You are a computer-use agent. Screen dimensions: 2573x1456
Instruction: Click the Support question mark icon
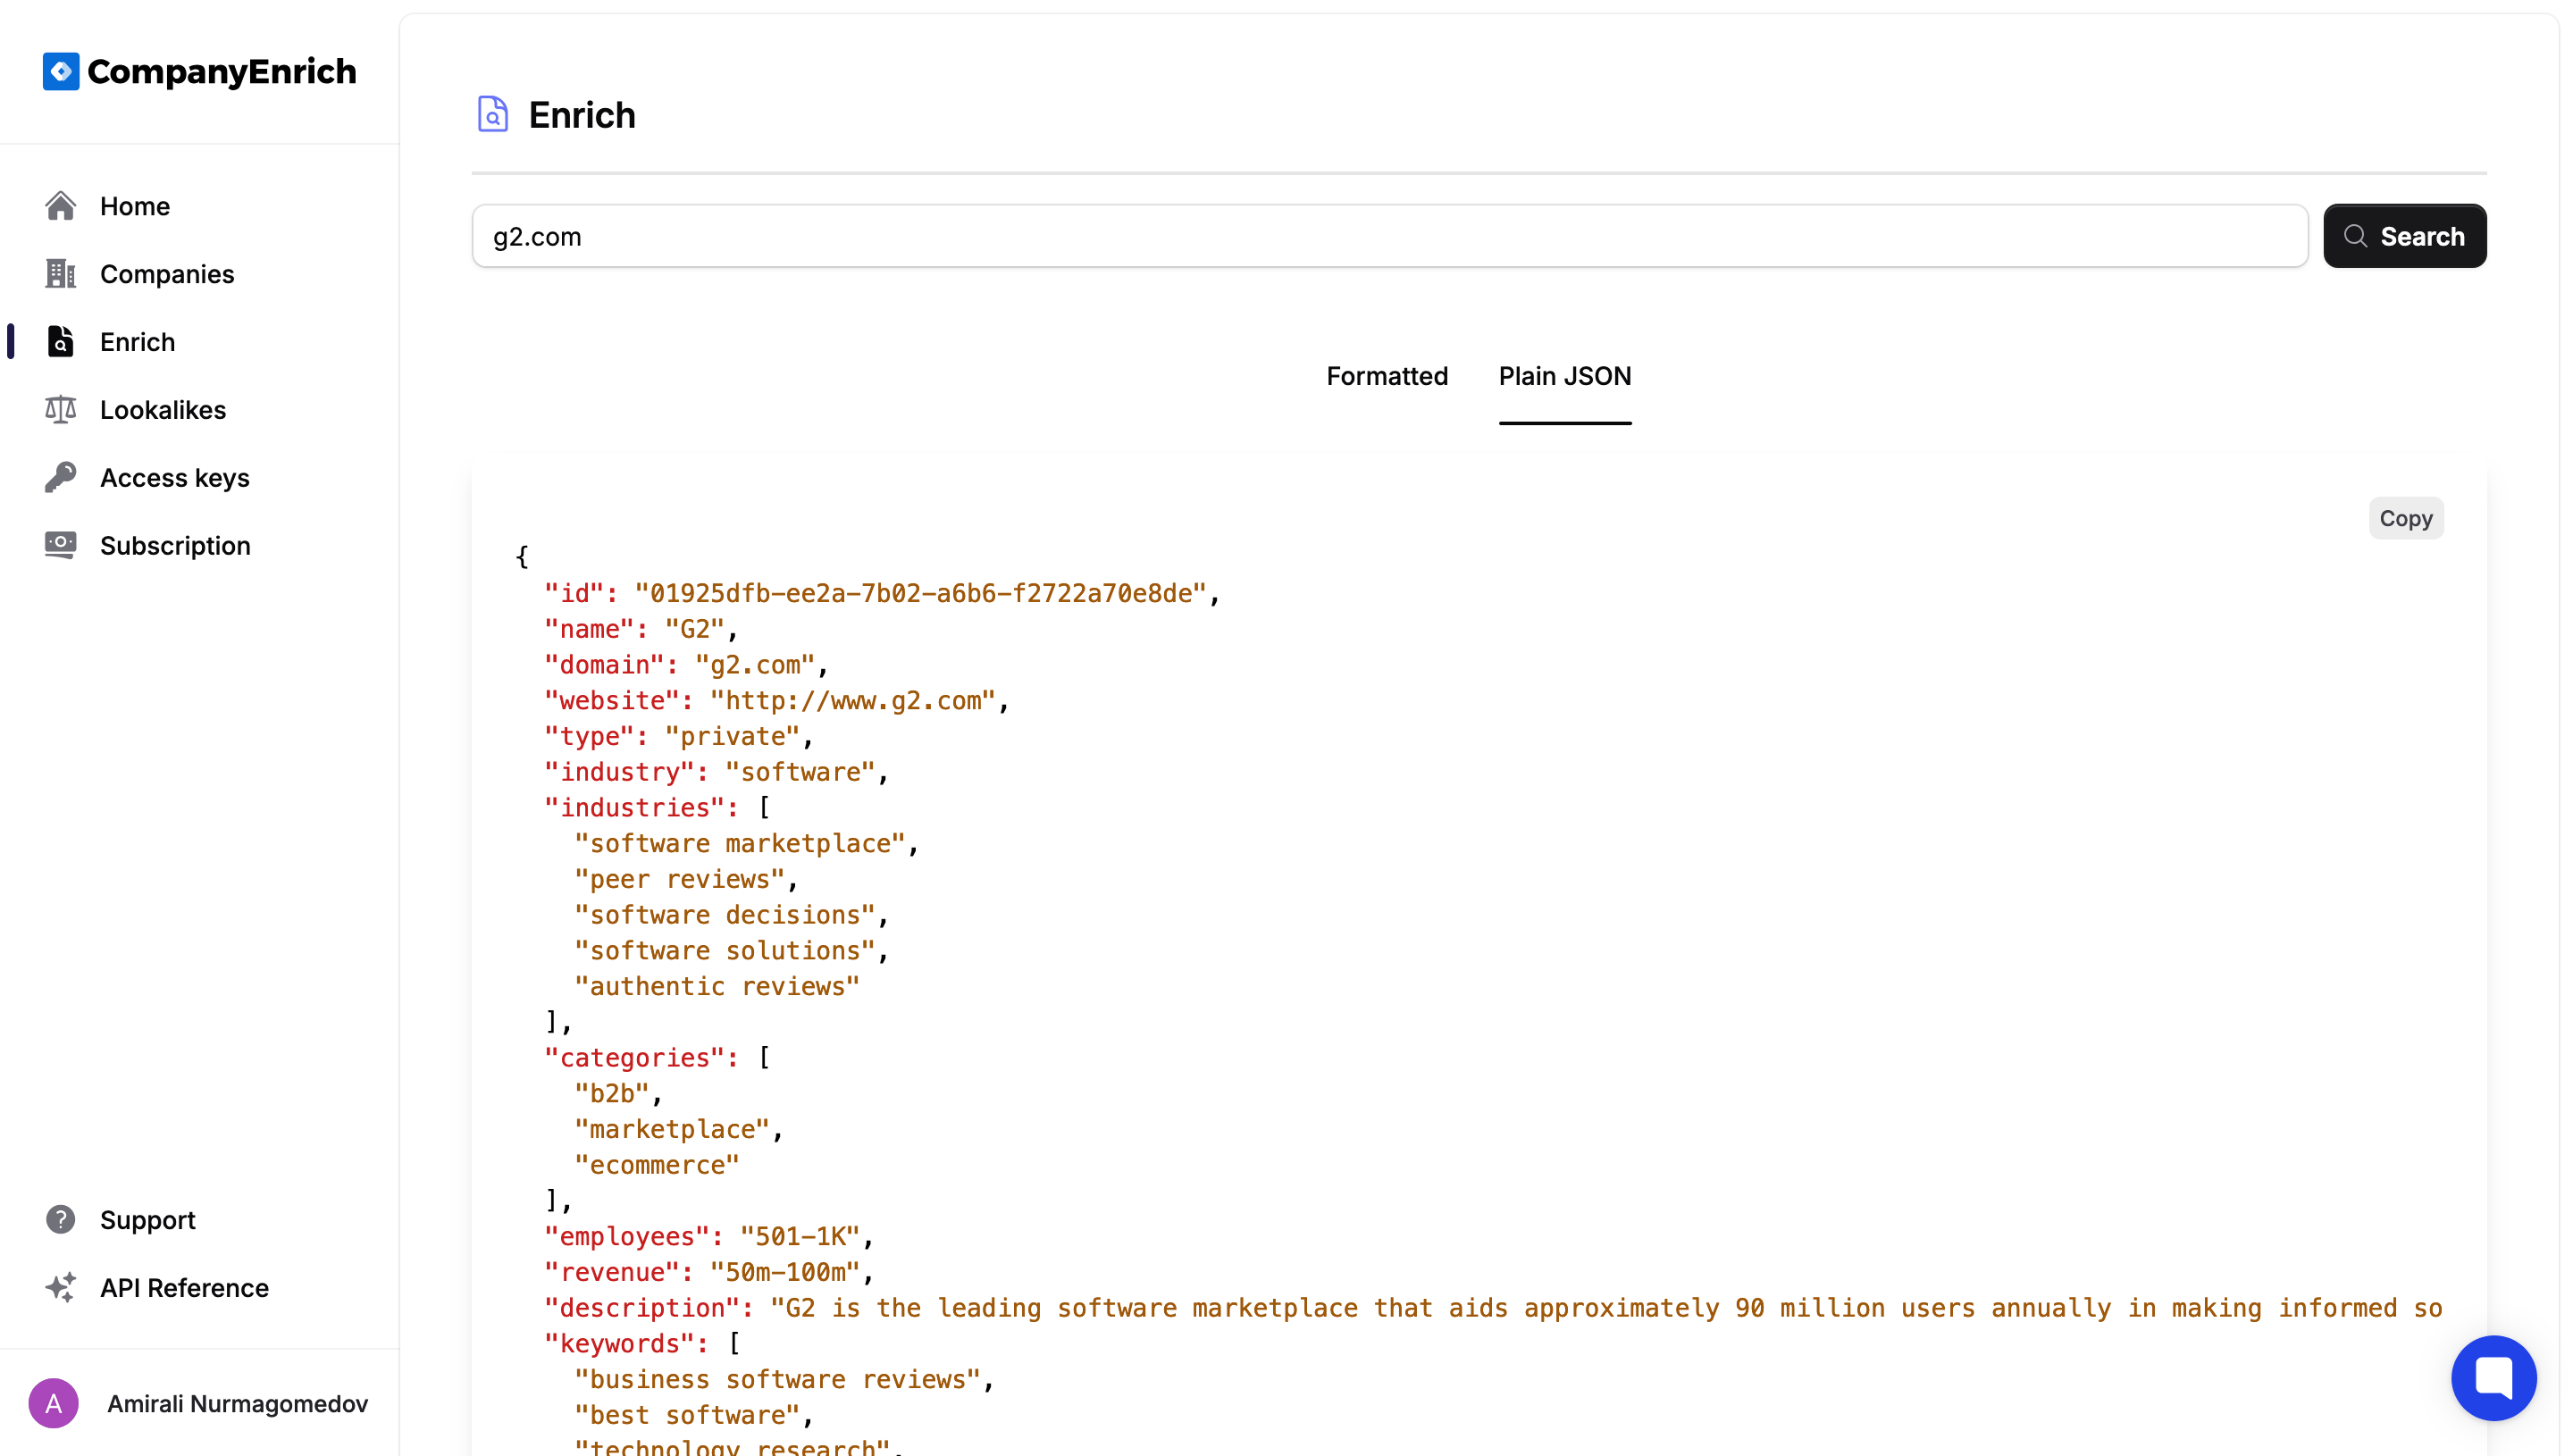(61, 1220)
